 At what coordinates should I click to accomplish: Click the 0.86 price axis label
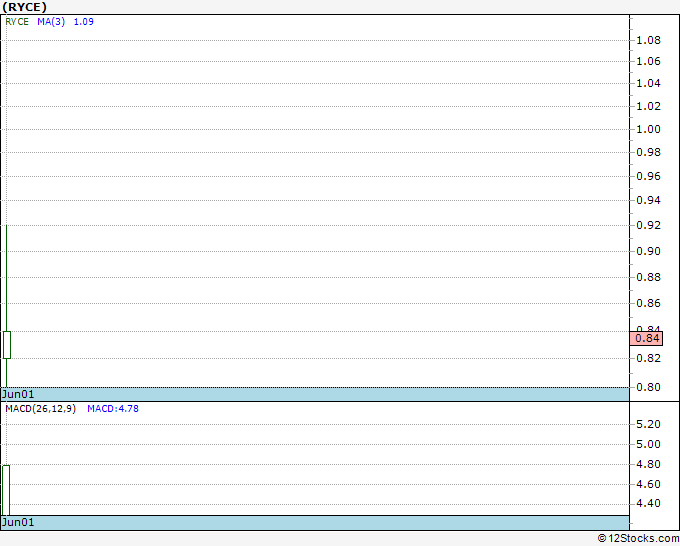[x=648, y=303]
